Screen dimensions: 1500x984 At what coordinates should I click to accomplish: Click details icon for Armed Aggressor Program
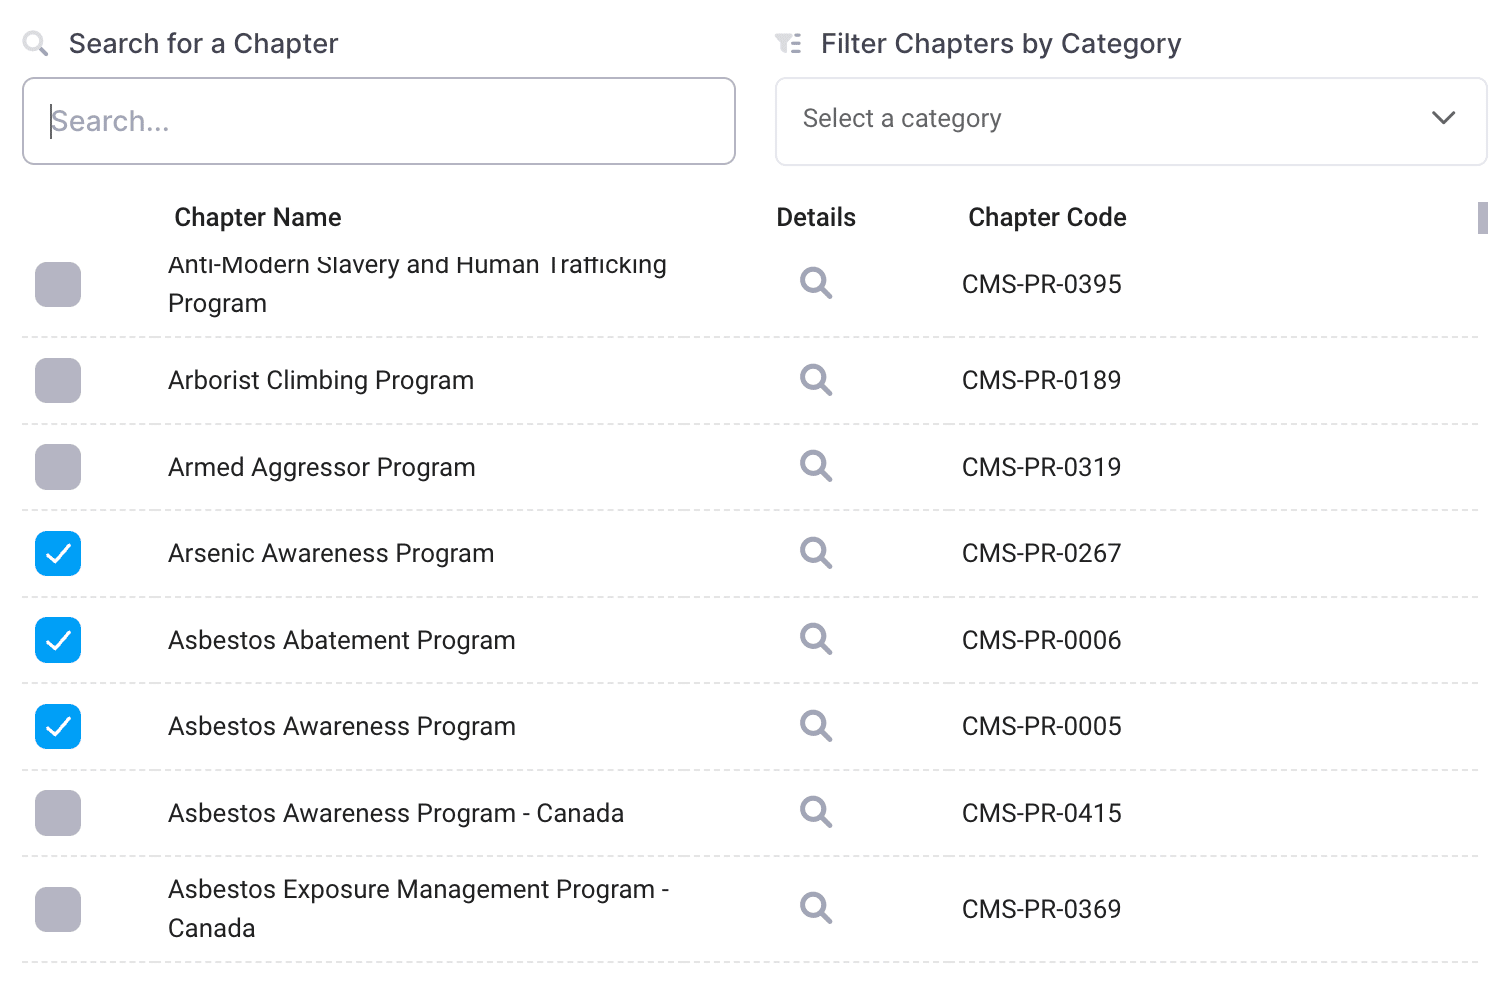point(816,466)
